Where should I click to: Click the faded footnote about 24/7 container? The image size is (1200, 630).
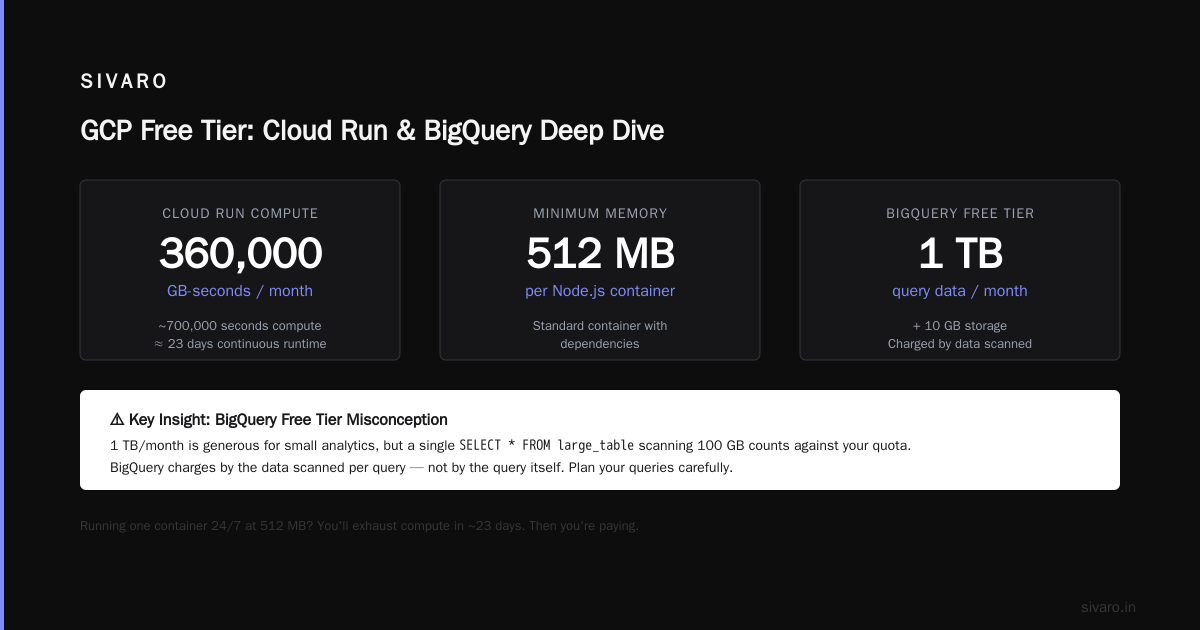[359, 526]
